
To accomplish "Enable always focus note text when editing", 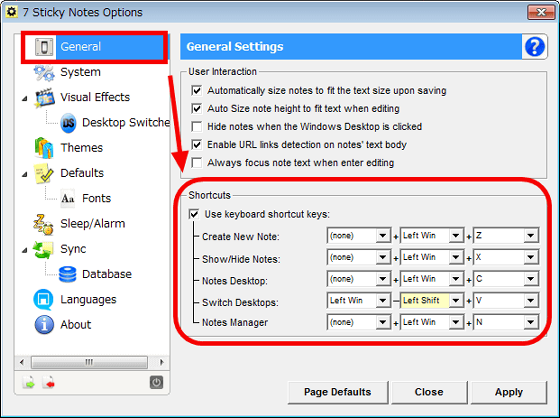I will click(x=196, y=163).
